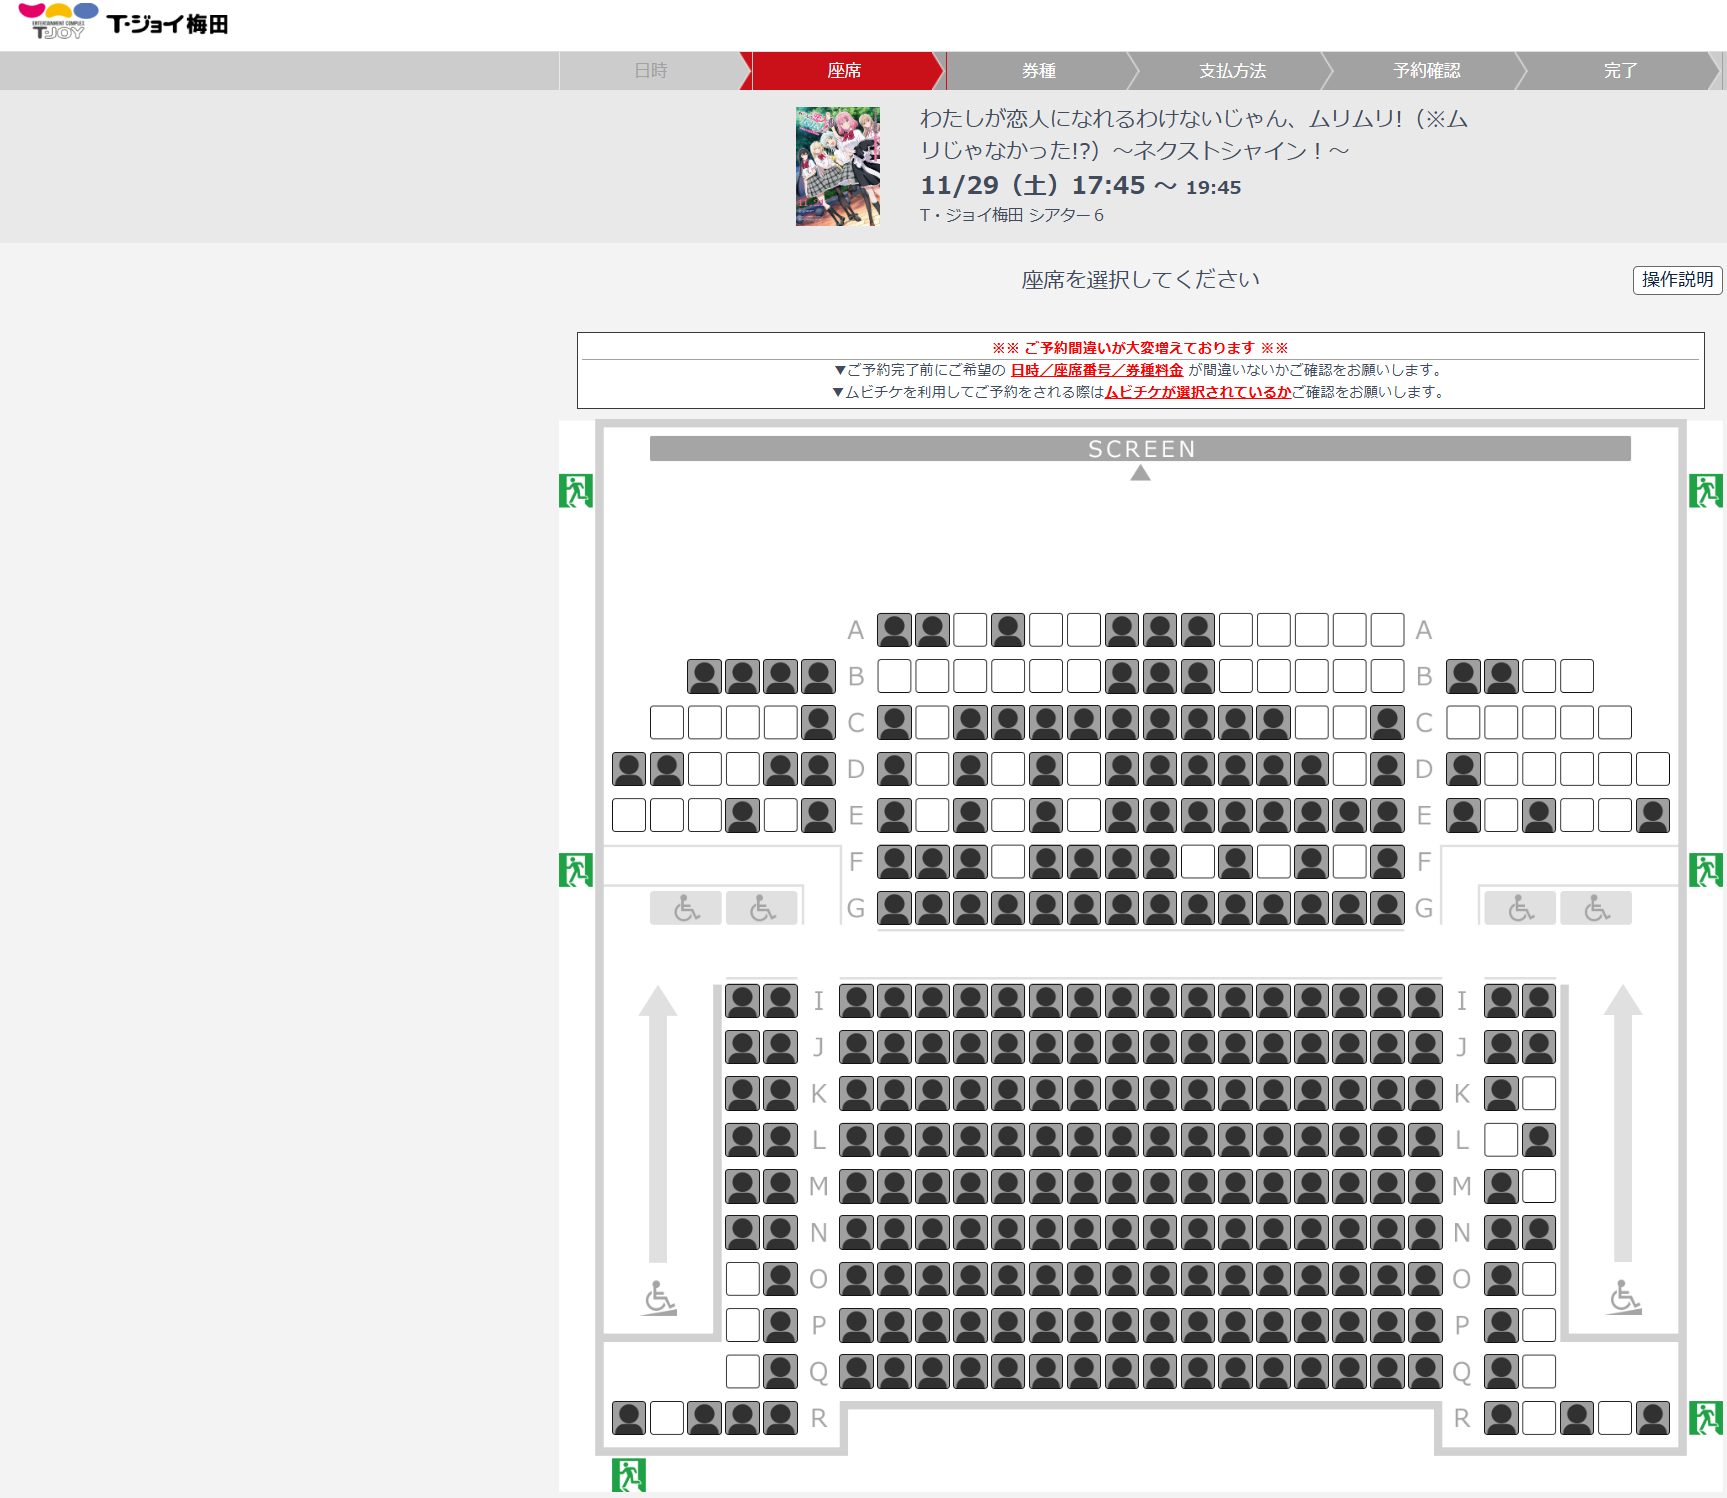Screen dimensions: 1727x1498
Task: Click the T-Joy Umeda logo
Action: pos(124,22)
